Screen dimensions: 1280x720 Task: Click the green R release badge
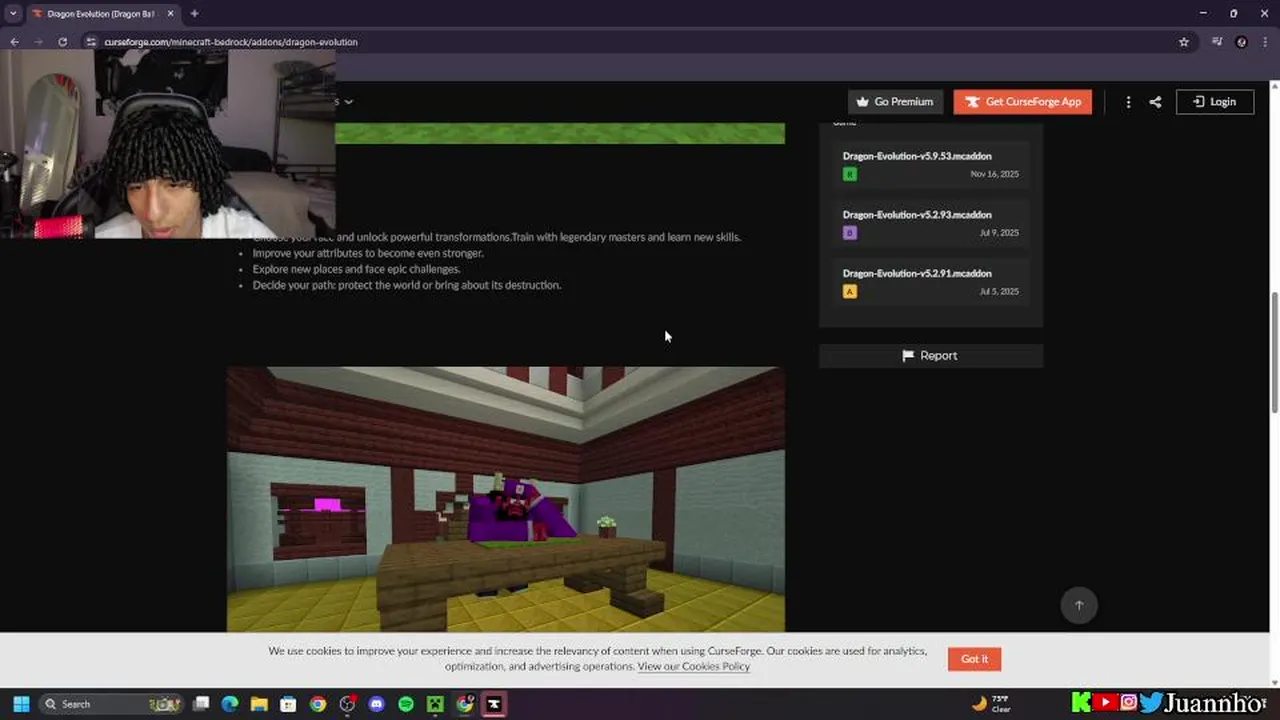pos(850,174)
